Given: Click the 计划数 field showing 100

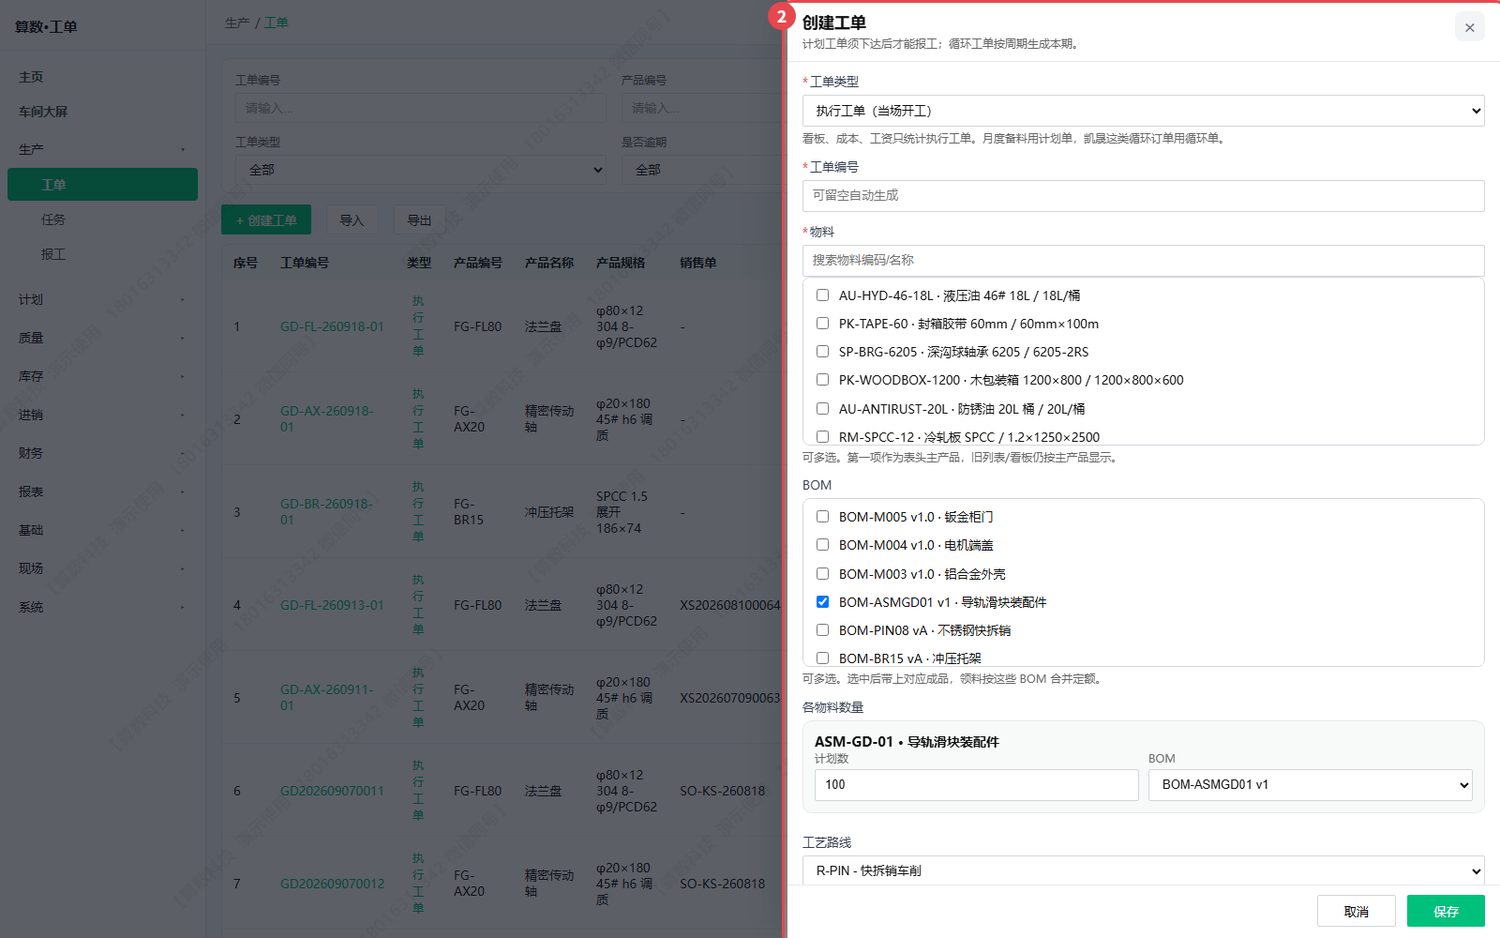Looking at the screenshot, I should pyautogui.click(x=976, y=785).
